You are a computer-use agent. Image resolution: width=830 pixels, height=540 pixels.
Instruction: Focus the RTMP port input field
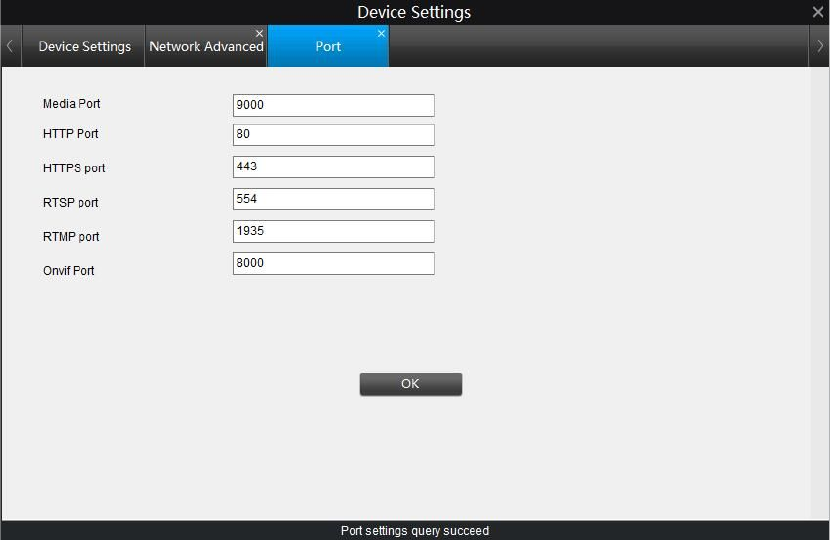point(333,231)
